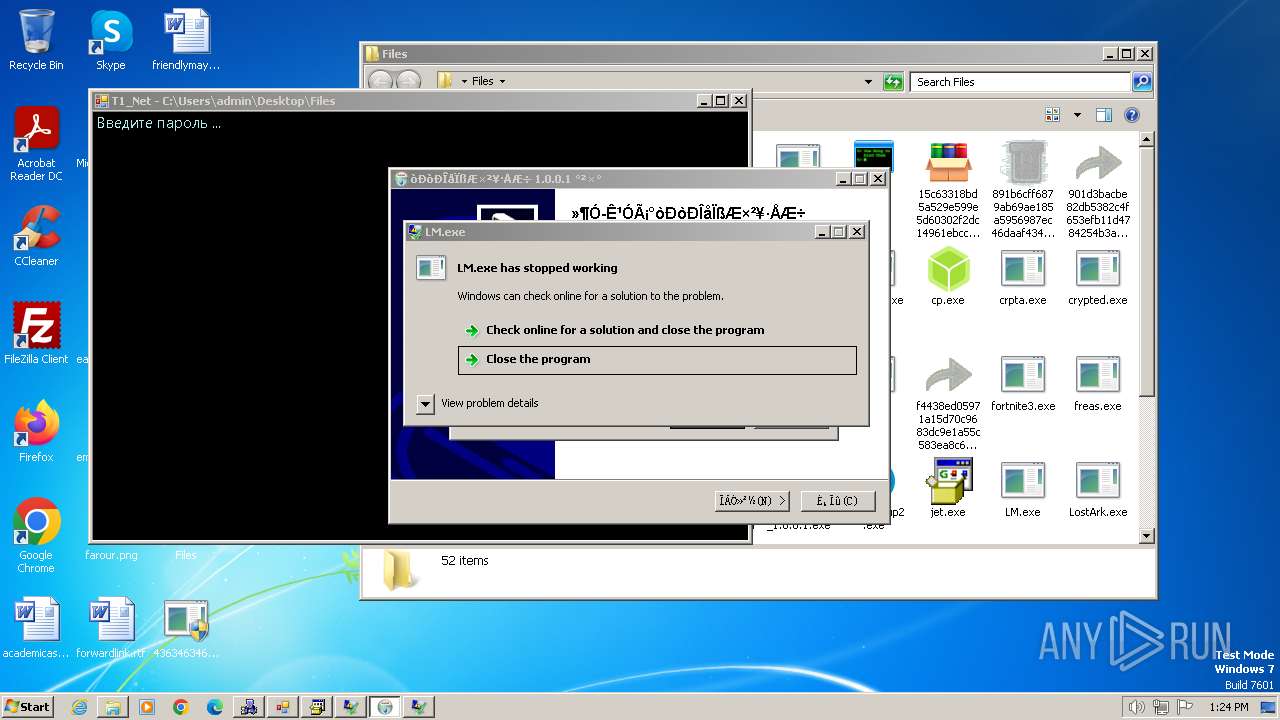This screenshot has width=1280, height=720.
Task: Select freas.exe in the Files window
Action: [1097, 384]
